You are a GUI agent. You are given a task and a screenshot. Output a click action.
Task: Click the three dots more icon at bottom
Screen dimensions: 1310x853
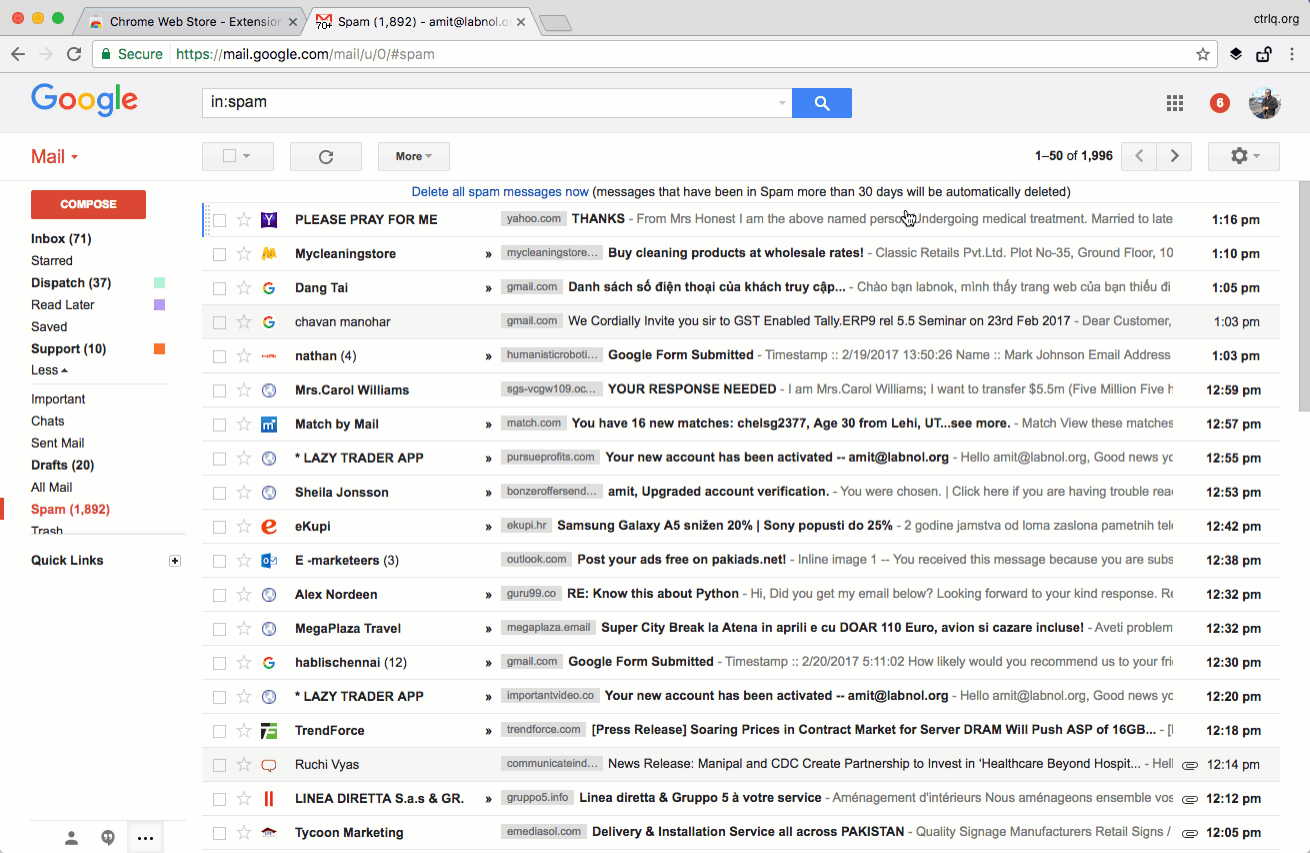[x=145, y=838]
